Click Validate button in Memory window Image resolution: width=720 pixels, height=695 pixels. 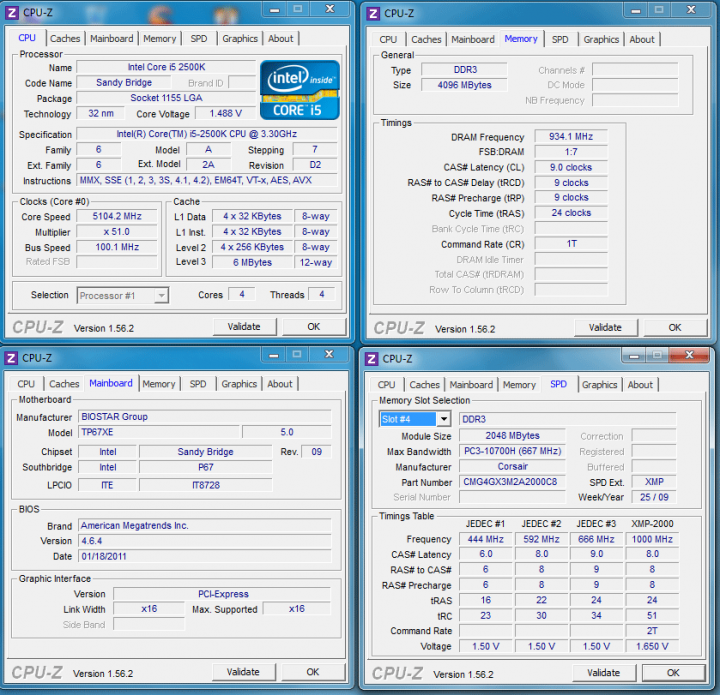pos(605,328)
